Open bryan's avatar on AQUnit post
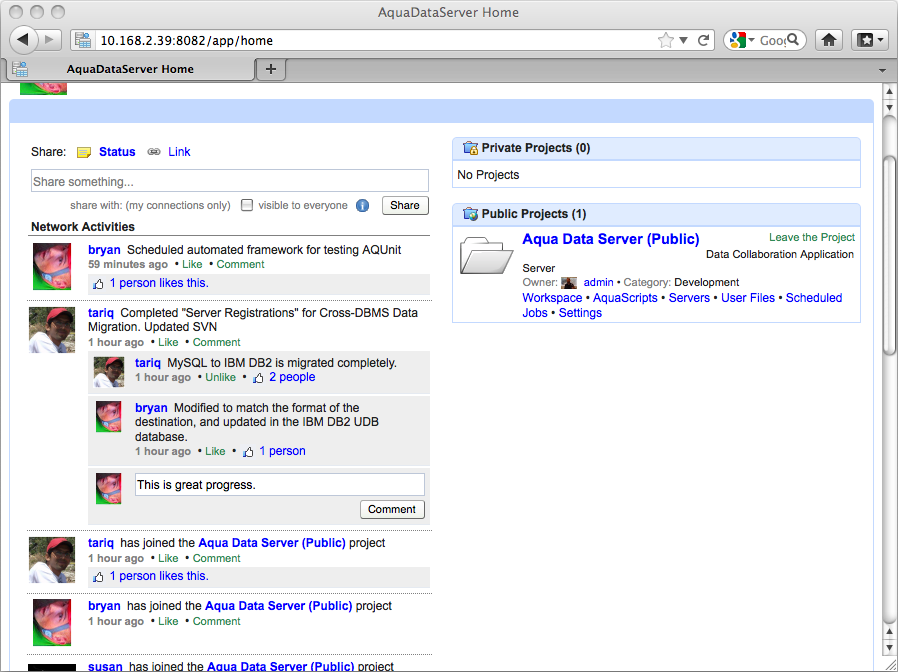898x672 pixels. tap(52, 266)
